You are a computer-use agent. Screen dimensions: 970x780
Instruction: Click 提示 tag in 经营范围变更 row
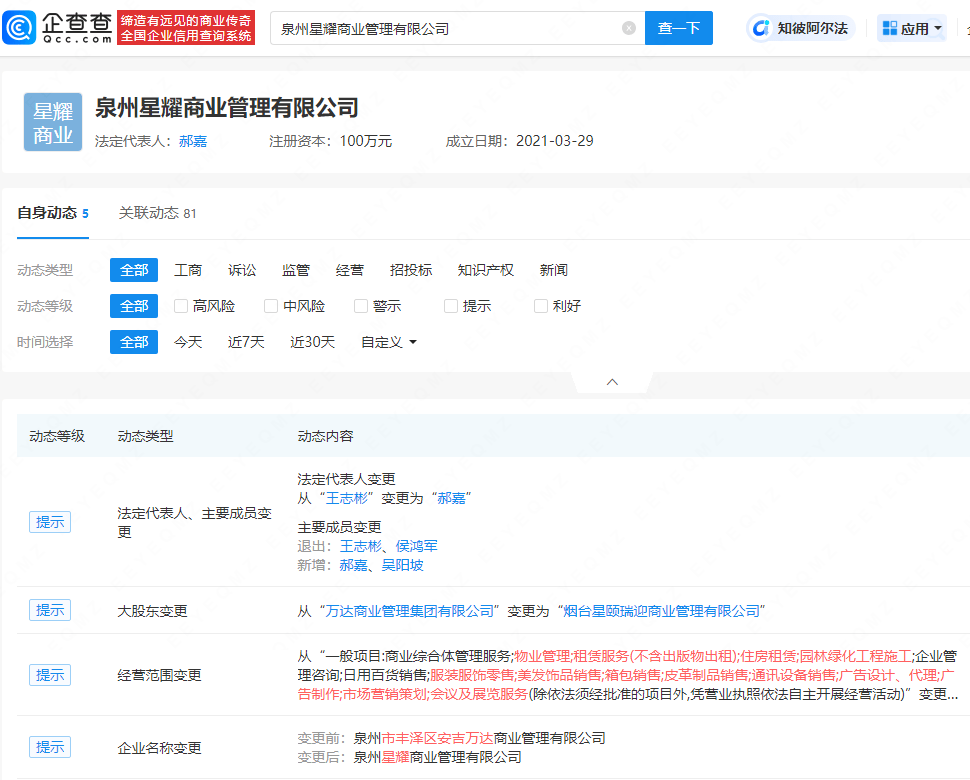pyautogui.click(x=50, y=675)
